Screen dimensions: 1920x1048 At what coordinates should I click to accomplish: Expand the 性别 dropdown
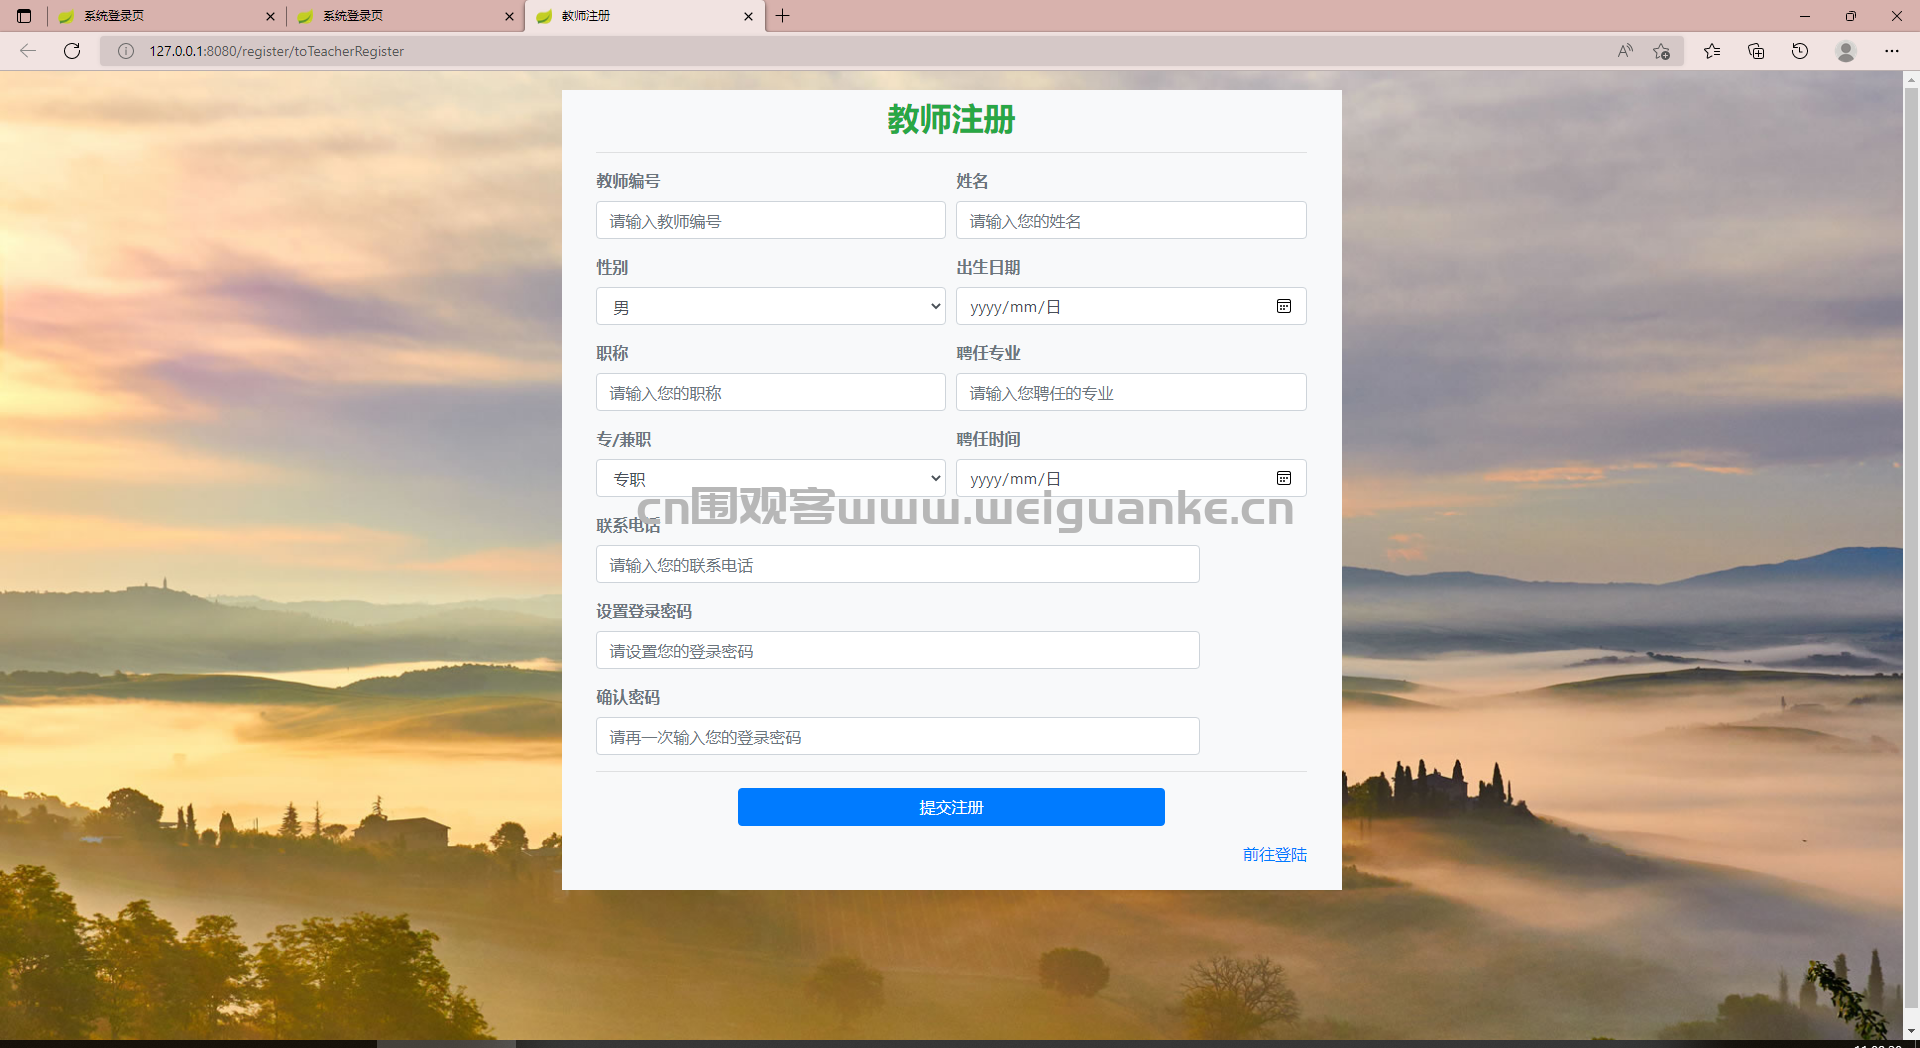pyautogui.click(x=771, y=306)
